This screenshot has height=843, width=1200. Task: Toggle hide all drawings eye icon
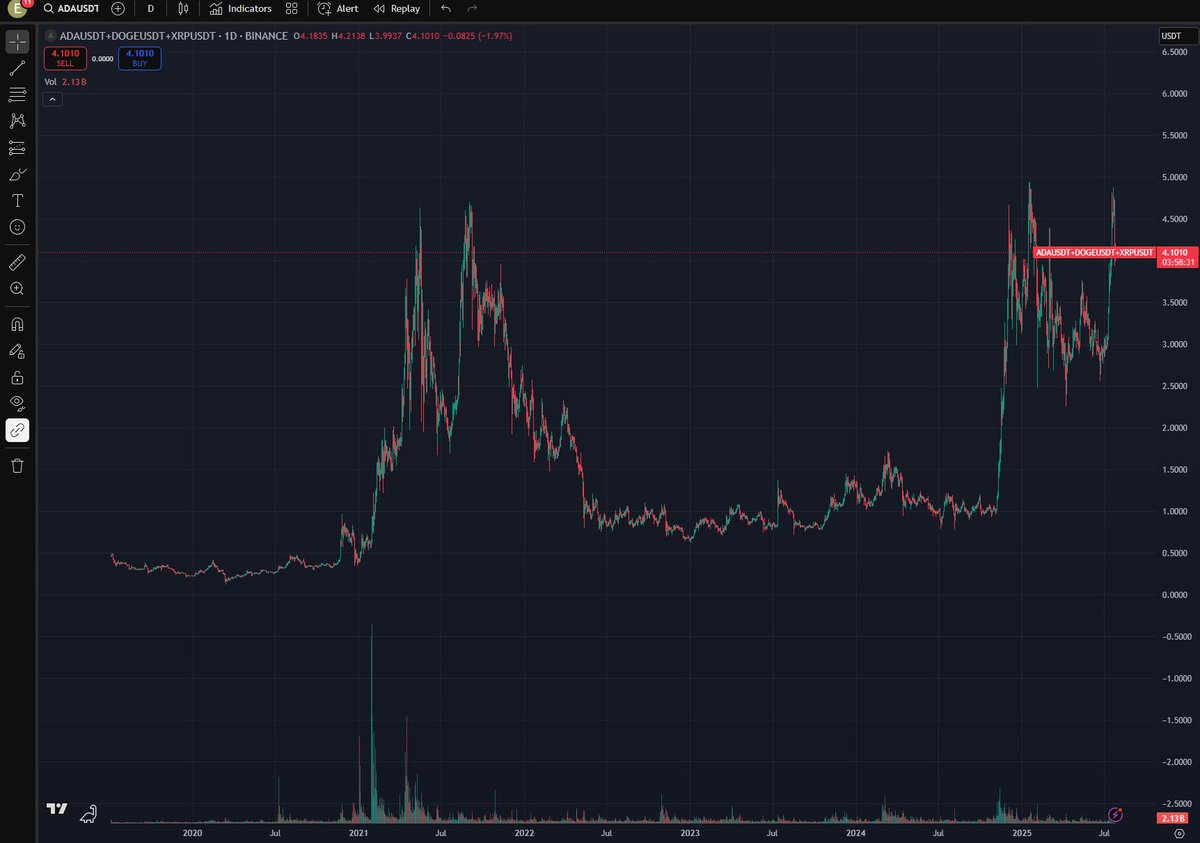pos(17,404)
